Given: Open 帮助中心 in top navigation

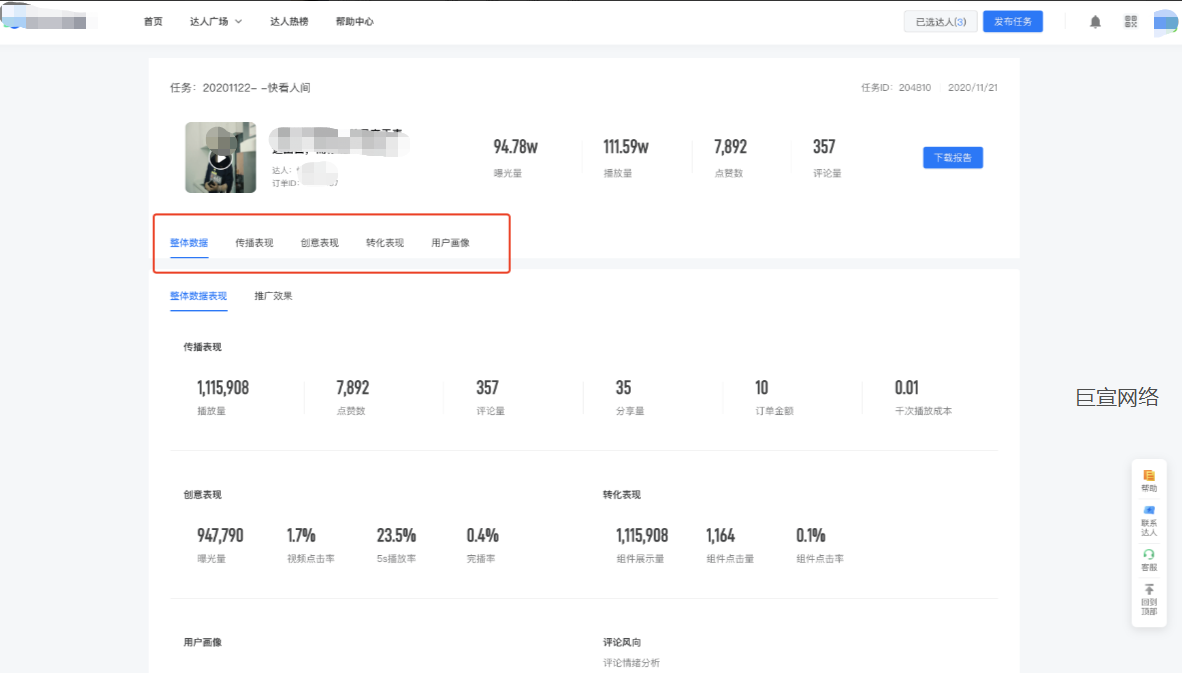Looking at the screenshot, I should tap(354, 21).
